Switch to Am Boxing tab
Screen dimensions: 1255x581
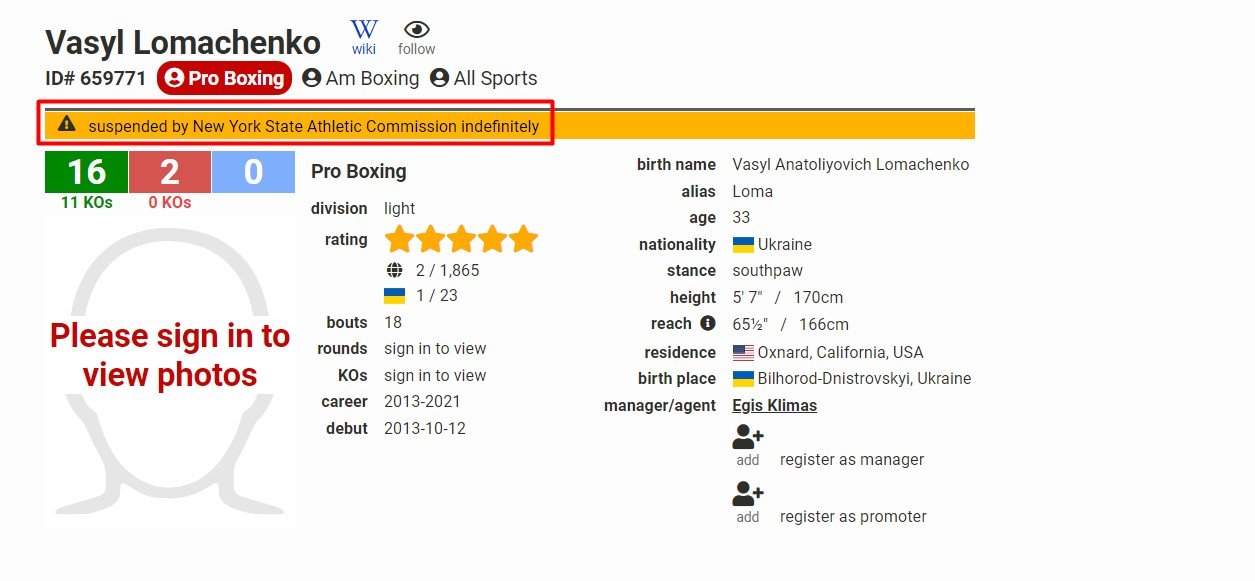click(361, 78)
